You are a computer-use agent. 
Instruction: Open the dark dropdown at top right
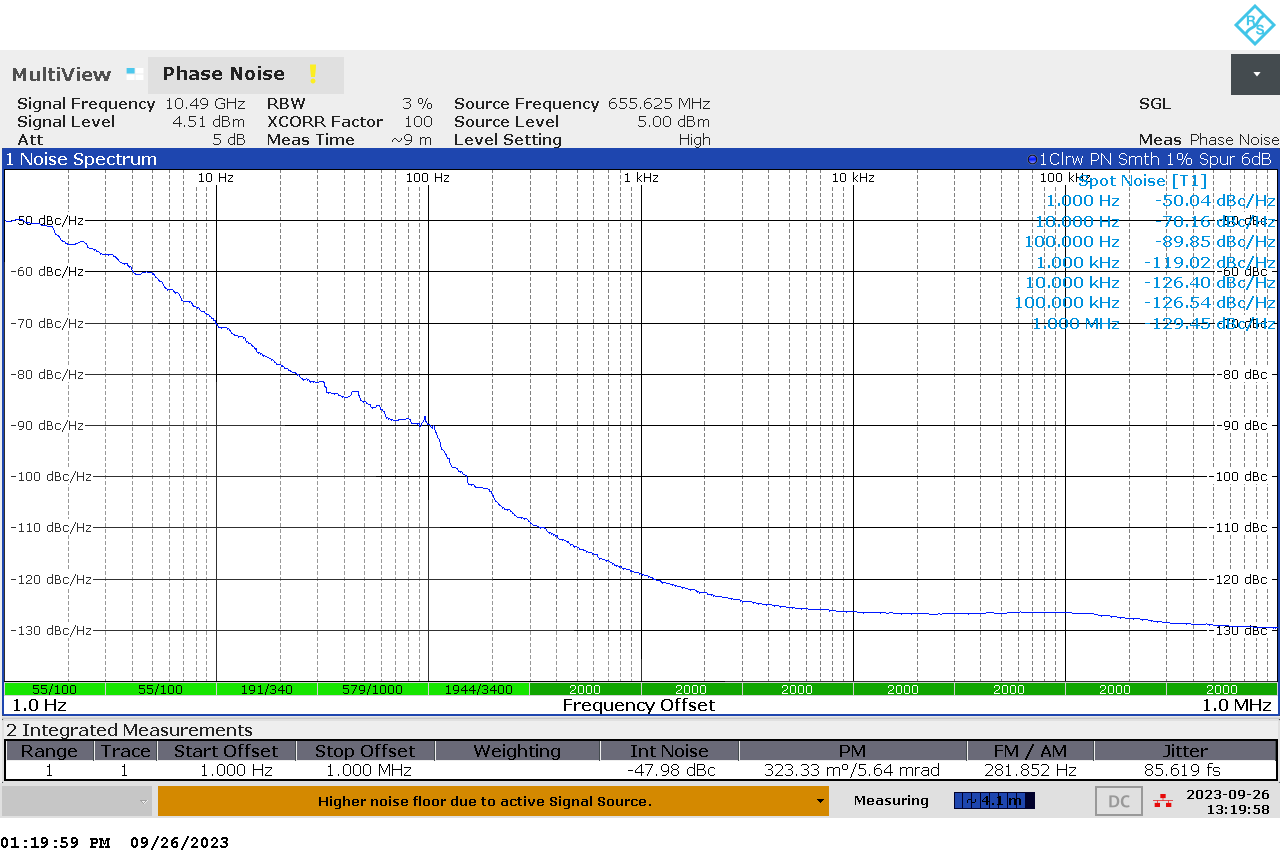(1255, 75)
